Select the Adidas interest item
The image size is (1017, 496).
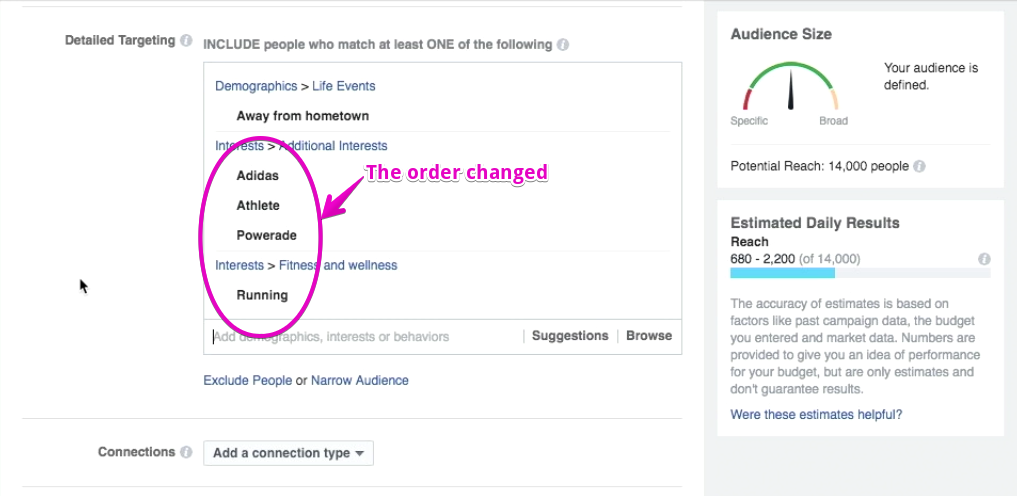[257, 176]
